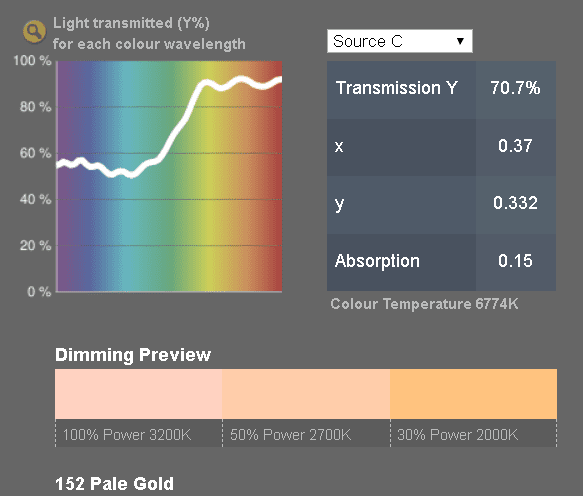Click the Absorption row label
This screenshot has height=496, width=583.
click(x=377, y=261)
